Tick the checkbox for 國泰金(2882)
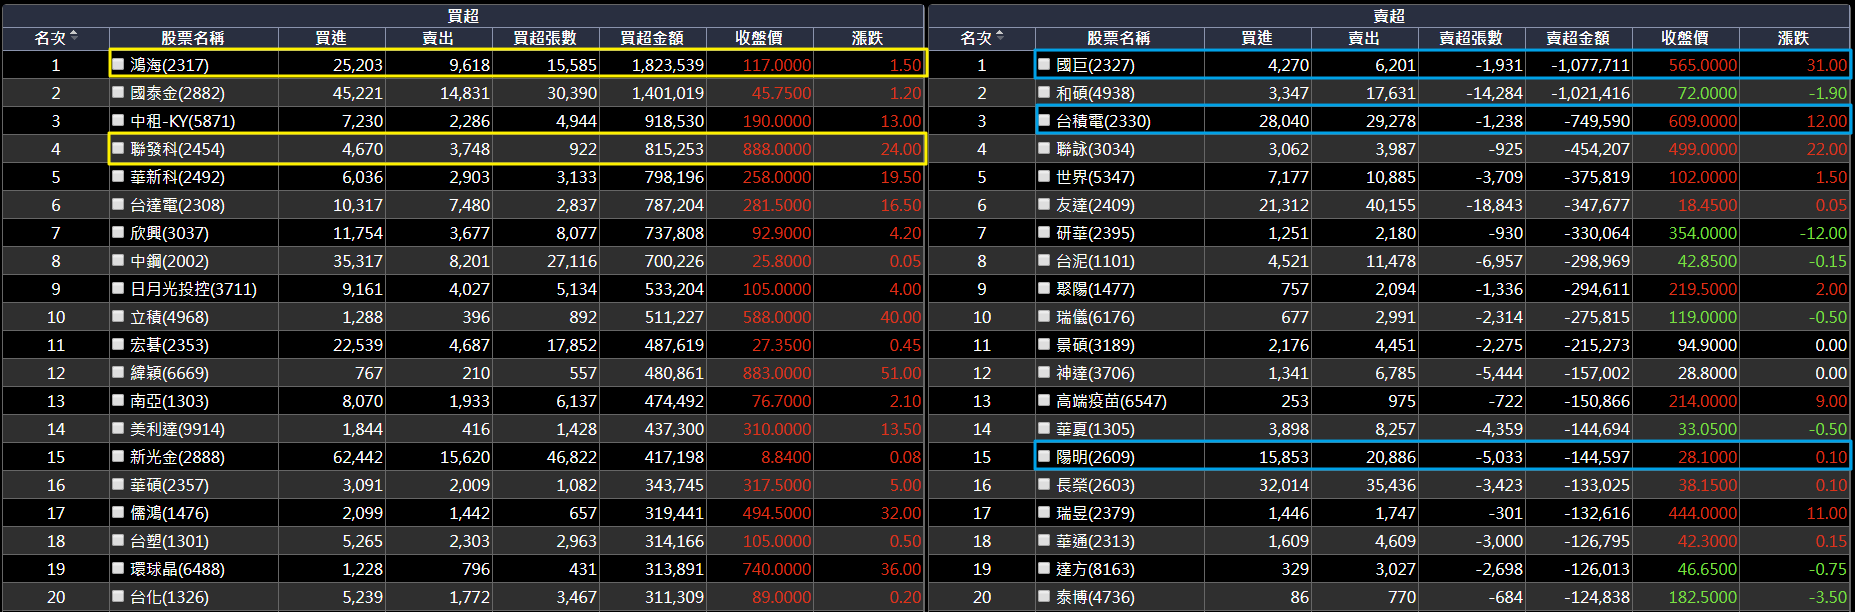Image resolution: width=1855 pixels, height=612 pixels. pos(118,92)
